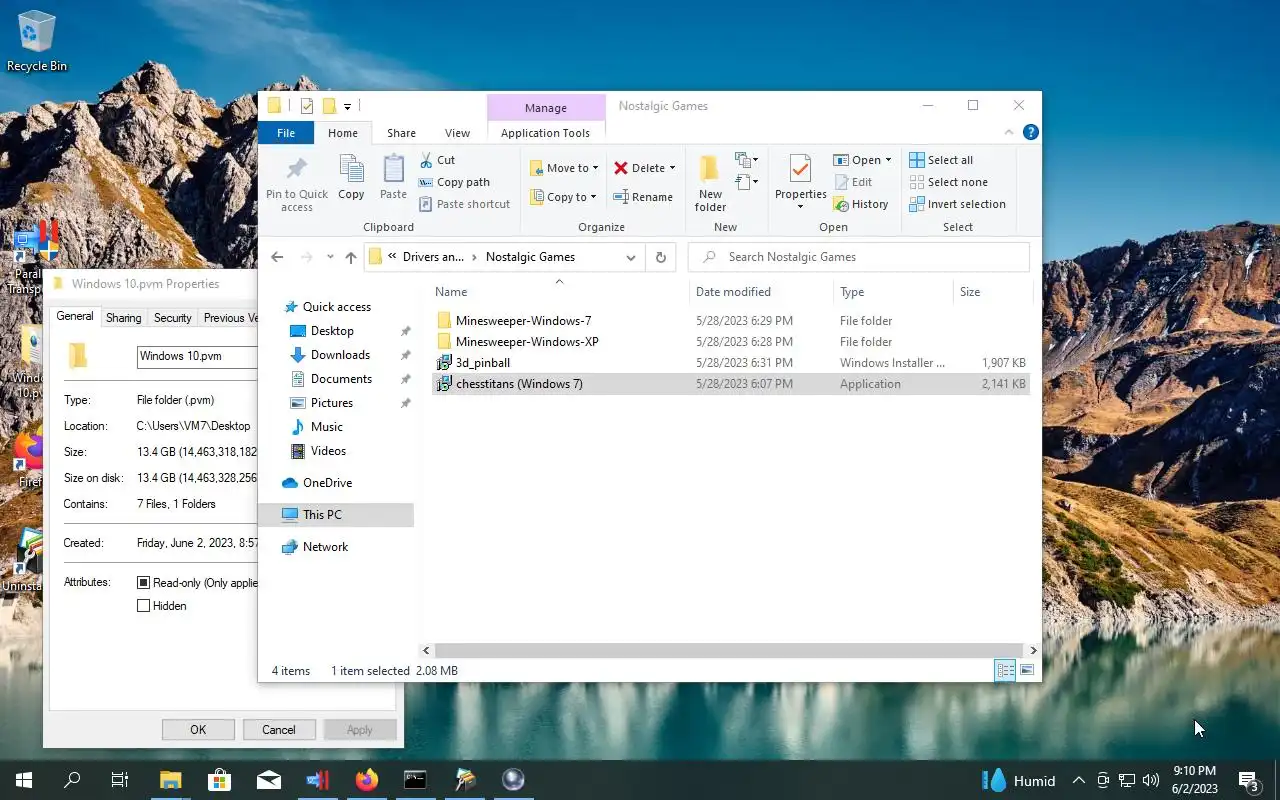Click OK in Properties dialog
This screenshot has width=1280, height=800.
click(198, 730)
